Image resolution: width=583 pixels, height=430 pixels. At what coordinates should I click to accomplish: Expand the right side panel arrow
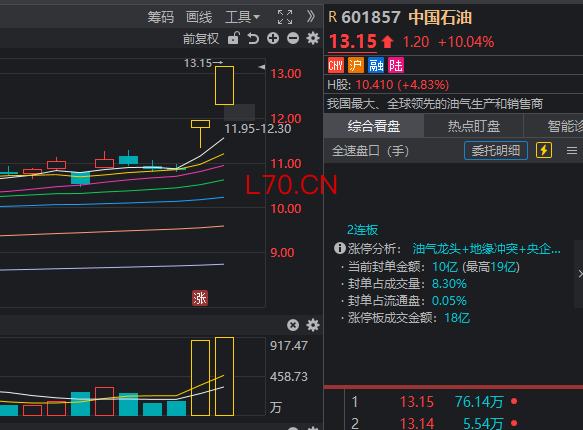pos(580,274)
